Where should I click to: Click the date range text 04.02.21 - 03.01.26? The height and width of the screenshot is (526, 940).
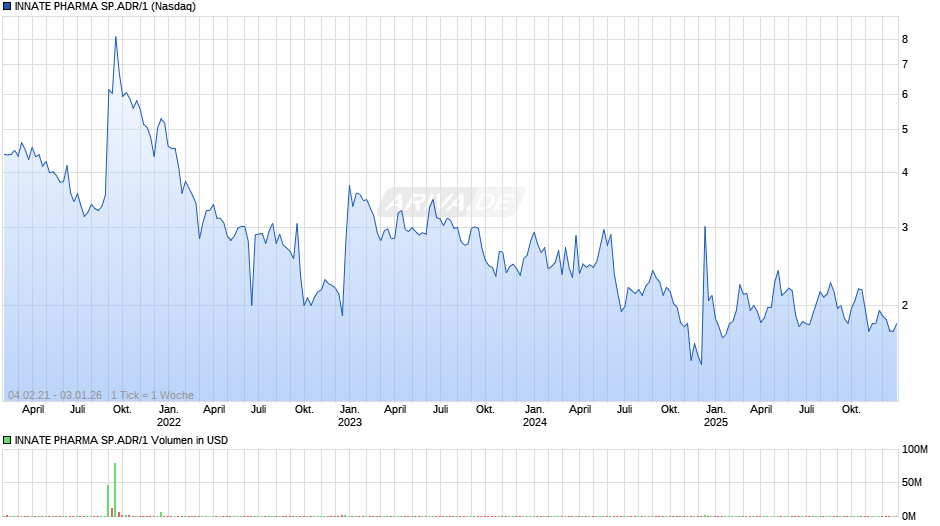click(x=55, y=395)
